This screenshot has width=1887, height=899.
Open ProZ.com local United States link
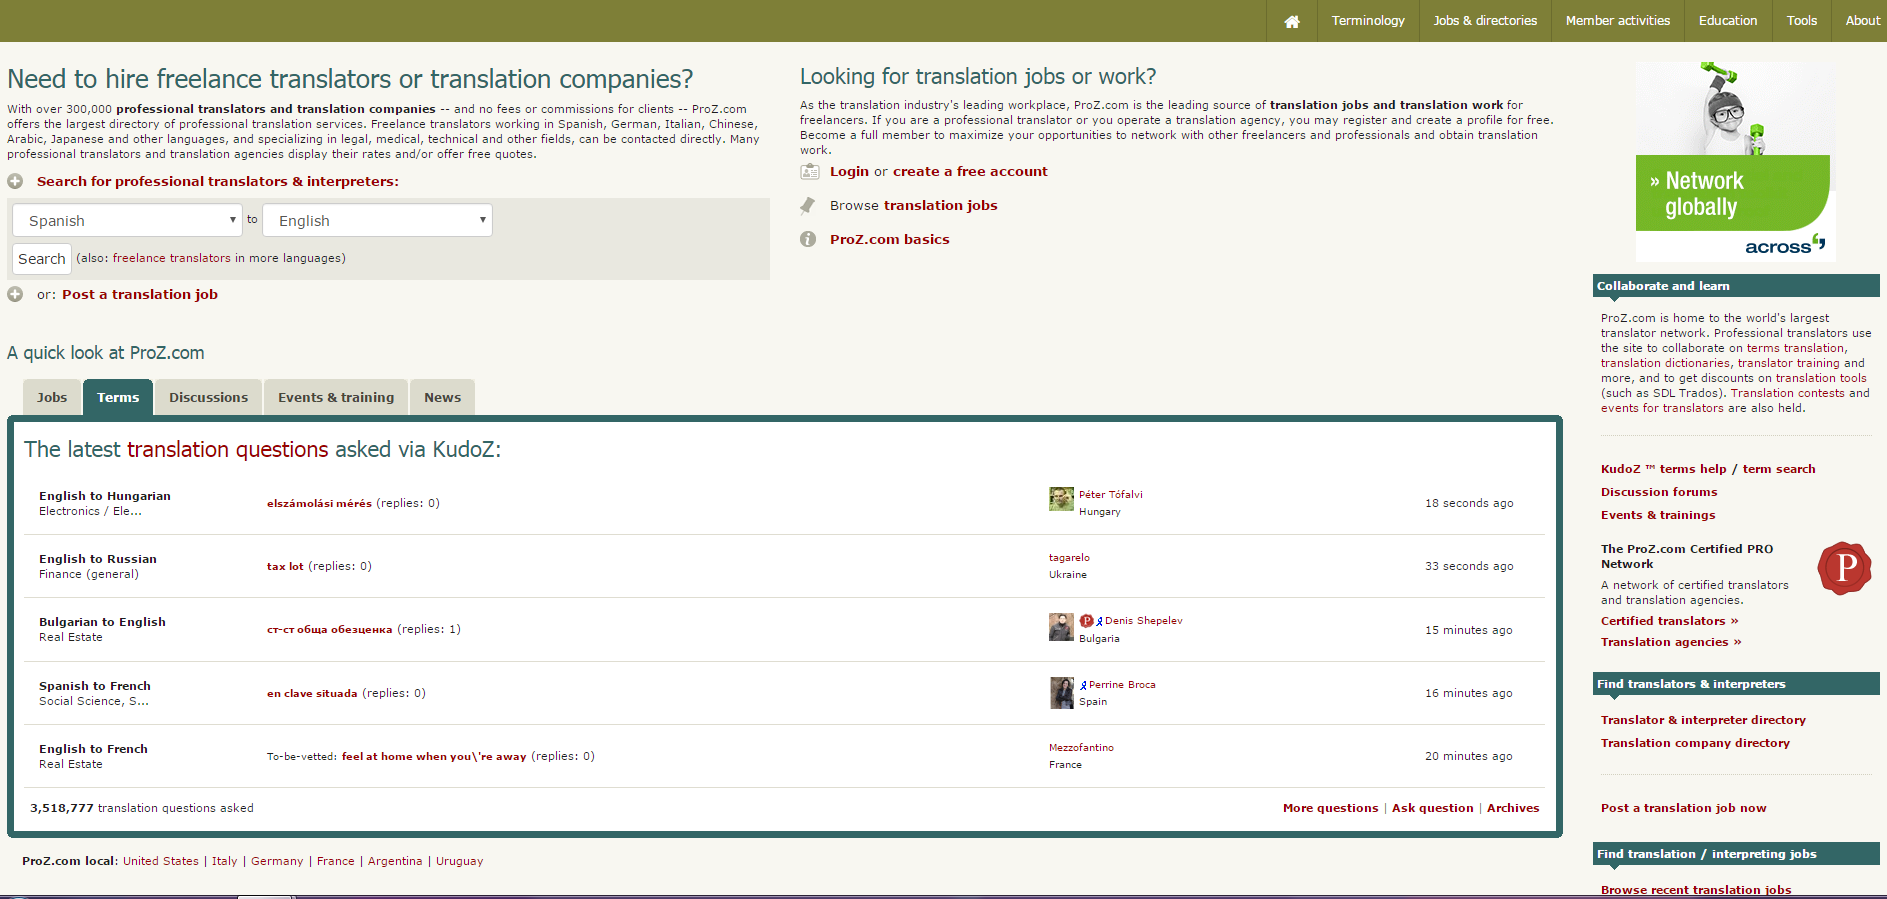[x=161, y=861]
